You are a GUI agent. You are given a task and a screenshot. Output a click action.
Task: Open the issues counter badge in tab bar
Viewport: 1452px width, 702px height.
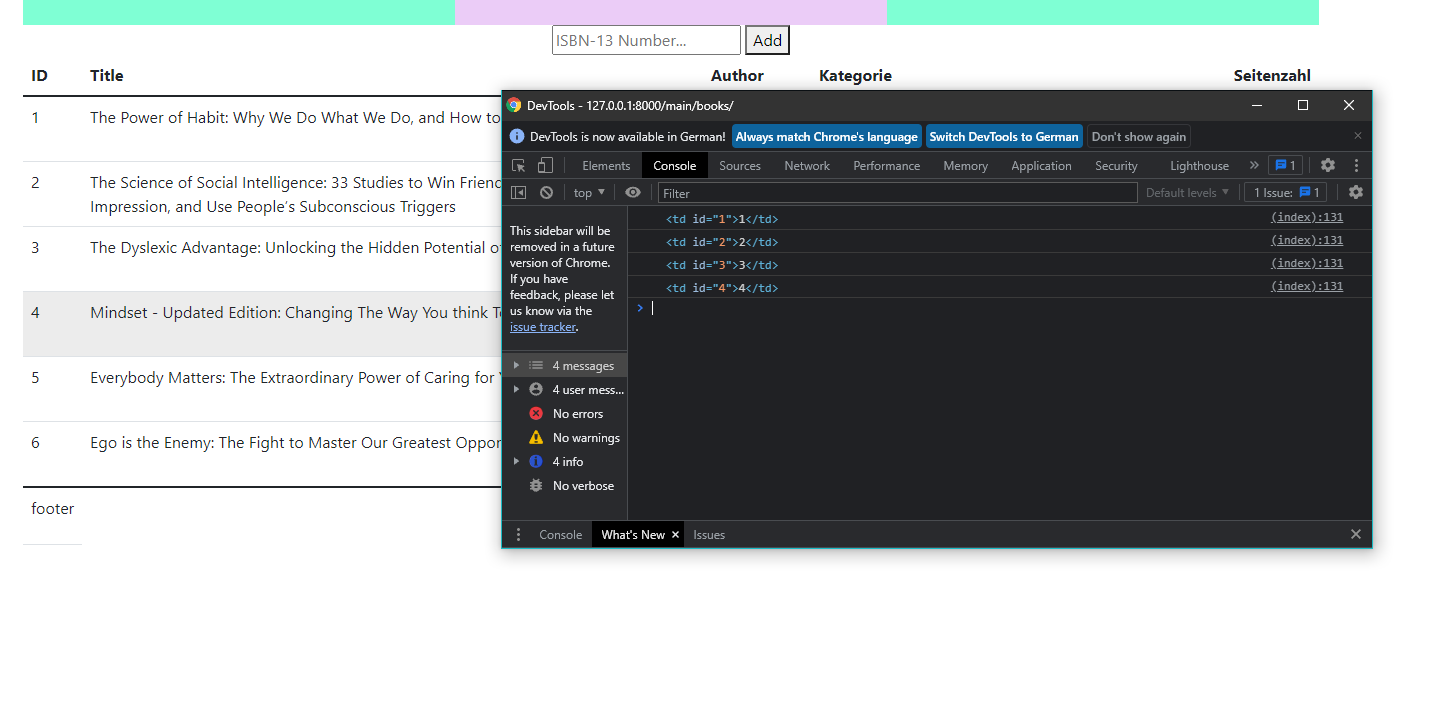coord(1285,166)
